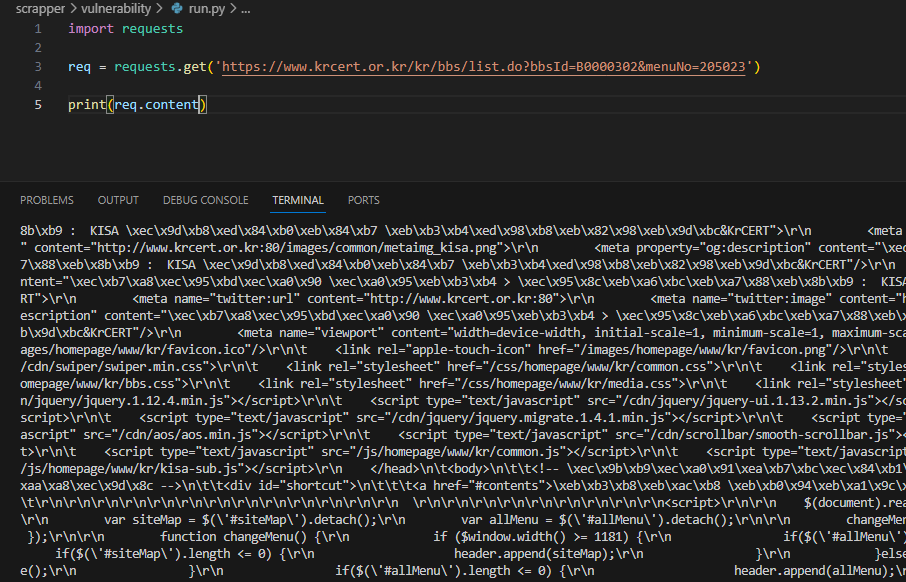This screenshot has height=582, width=906.
Task: Click 'div id="shortcut"' in terminal output
Action: point(290,485)
